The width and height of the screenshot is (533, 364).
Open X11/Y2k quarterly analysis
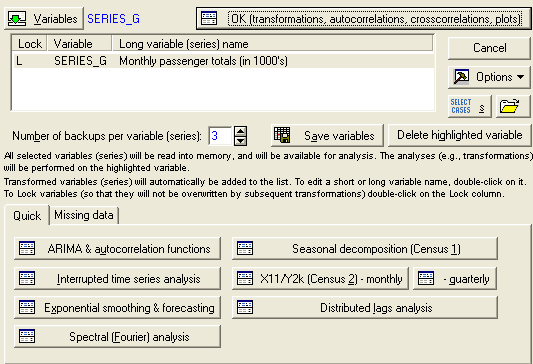click(x=455, y=278)
